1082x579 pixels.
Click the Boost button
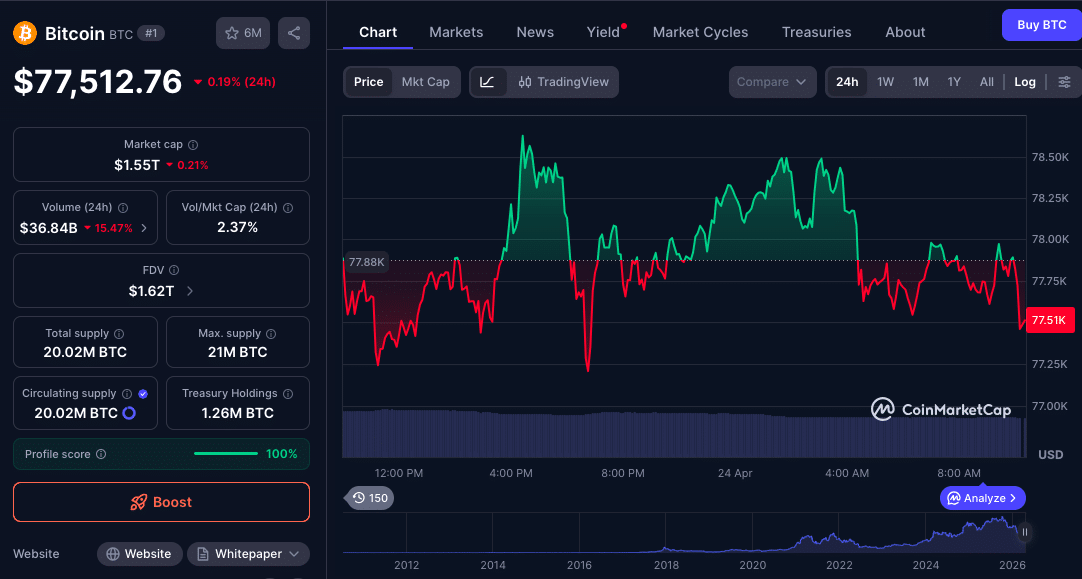click(161, 502)
